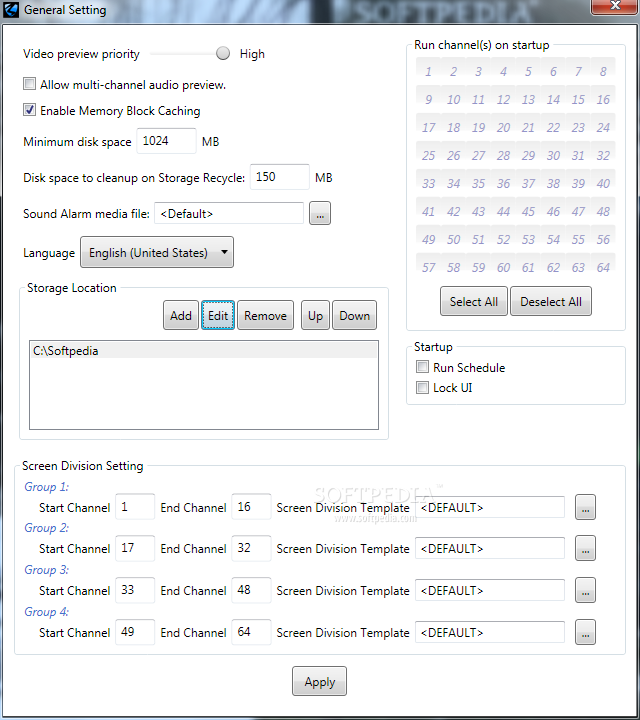Click Group 2 End Channel field
This screenshot has width=640, height=720.
coord(251,548)
